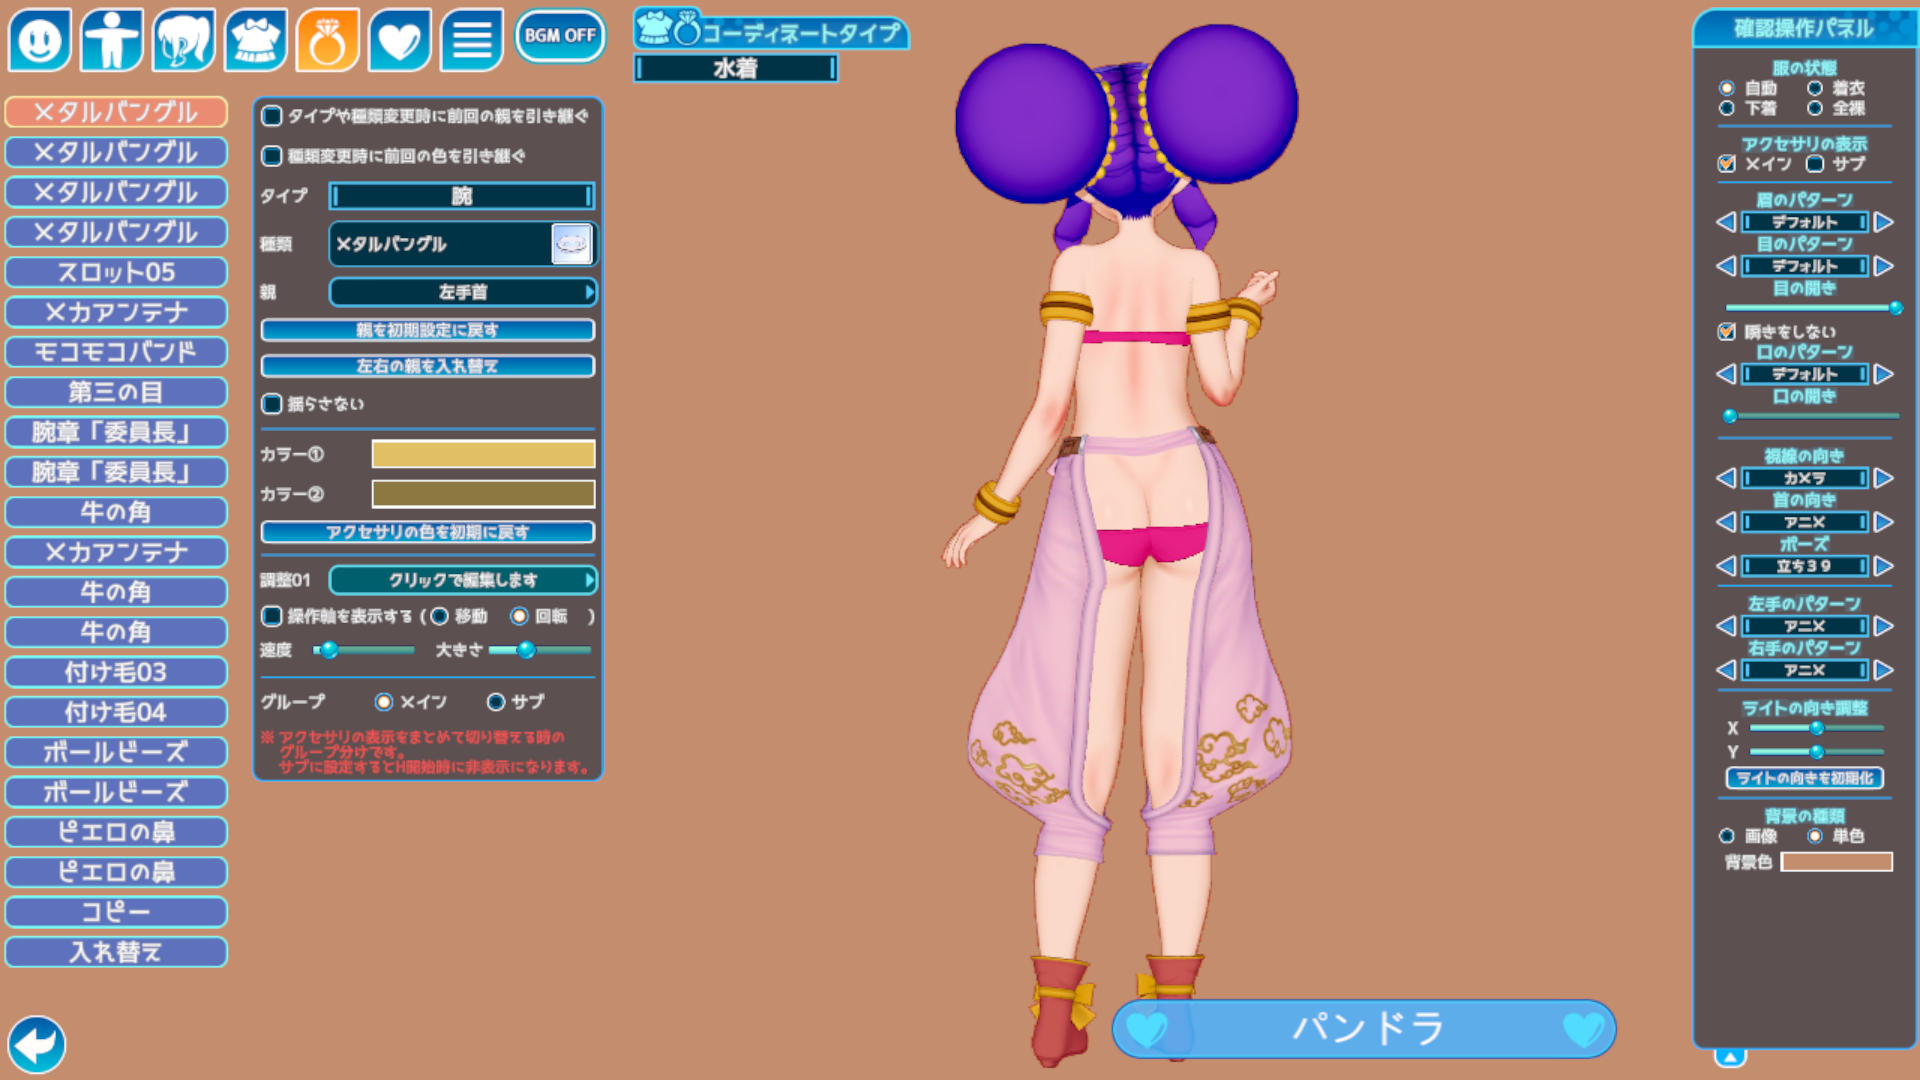Open the coordinate type selector 水着
Image resolution: width=1920 pixels, height=1080 pixels.
pyautogui.click(x=735, y=68)
